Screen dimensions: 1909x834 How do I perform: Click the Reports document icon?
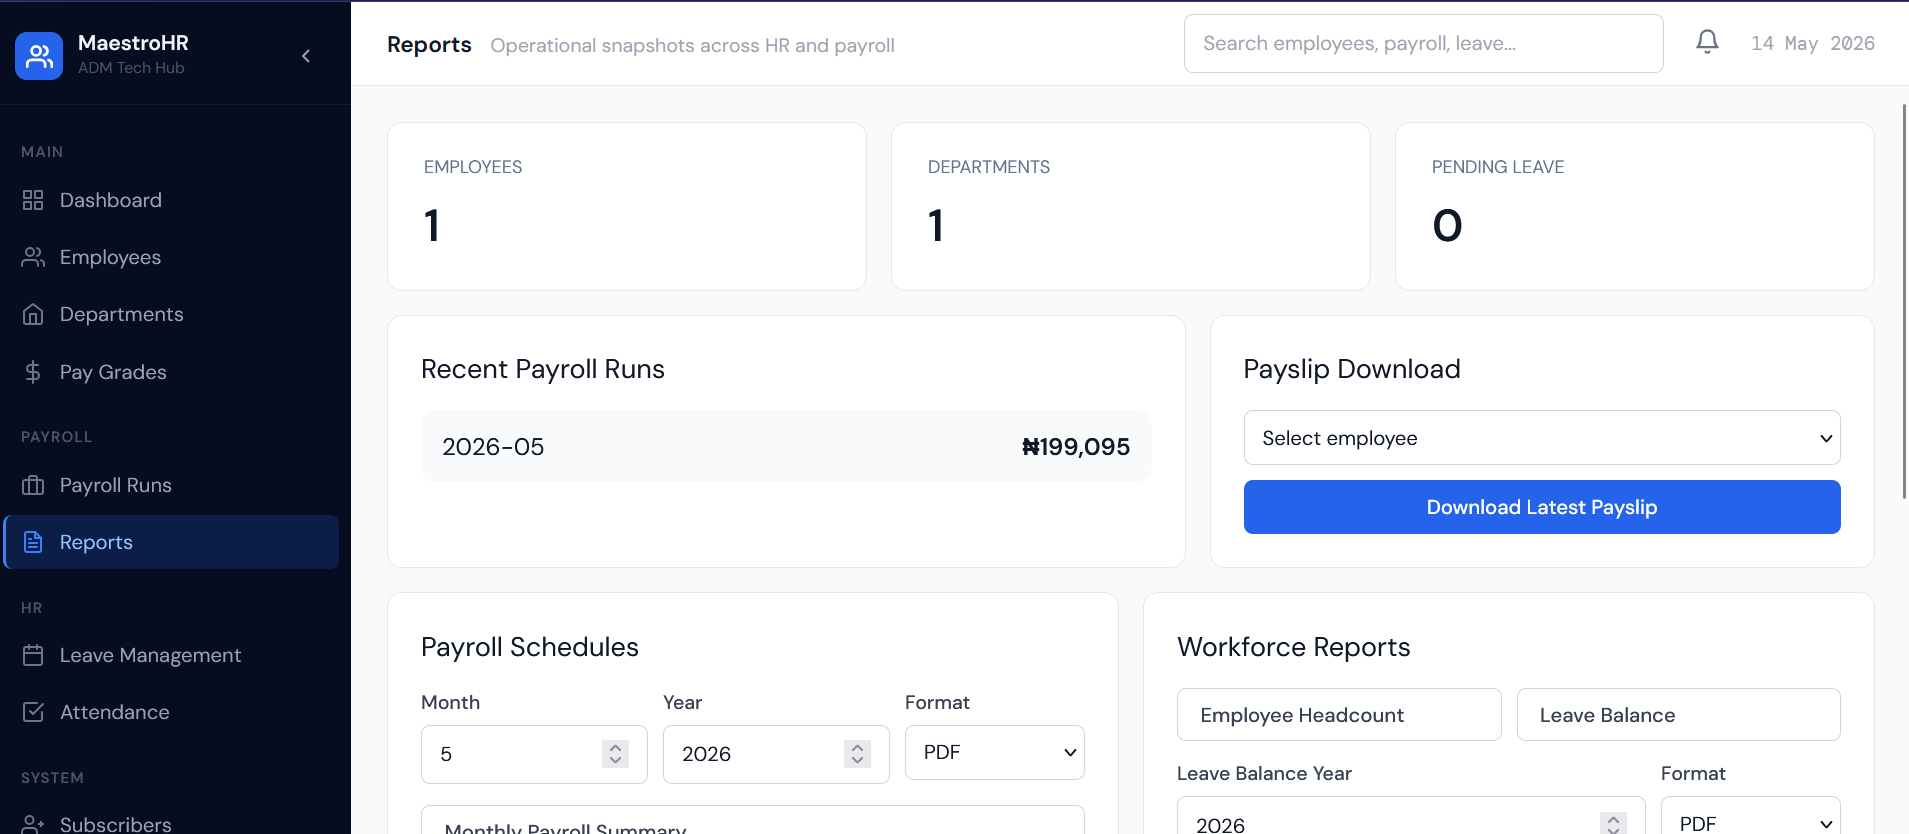[x=33, y=542]
